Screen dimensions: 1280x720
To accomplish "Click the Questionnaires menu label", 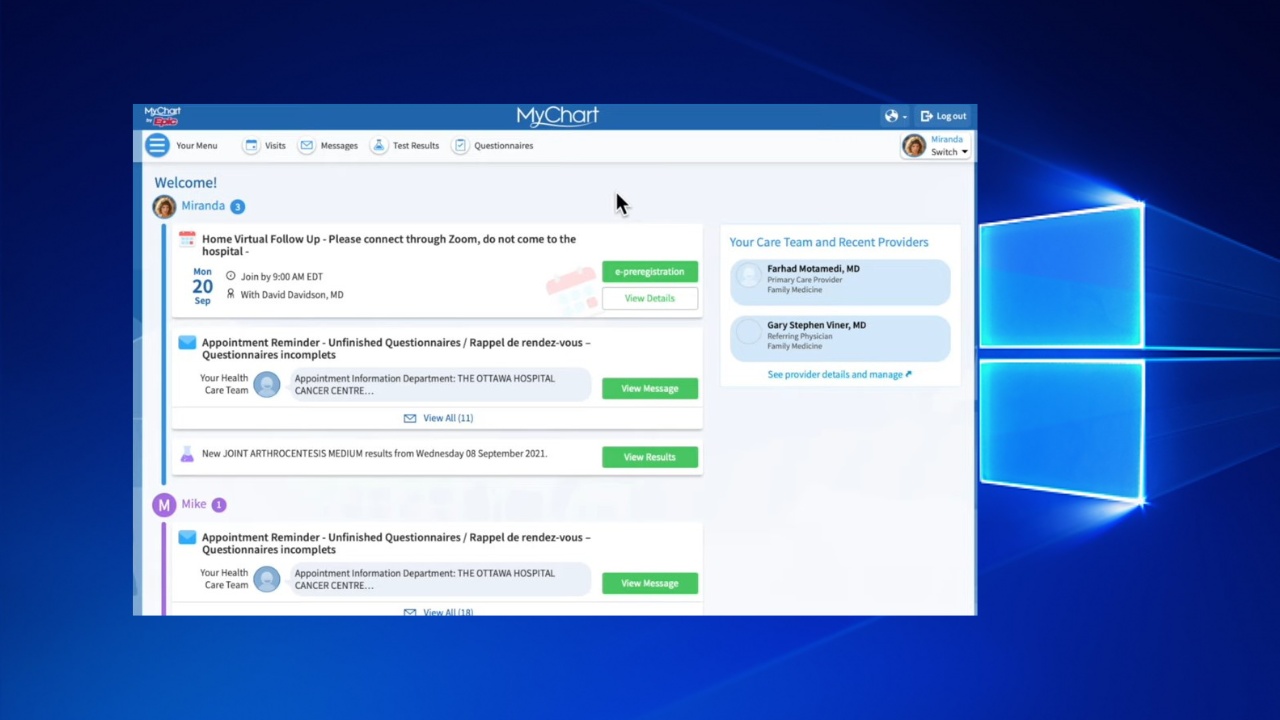I will click(504, 146).
